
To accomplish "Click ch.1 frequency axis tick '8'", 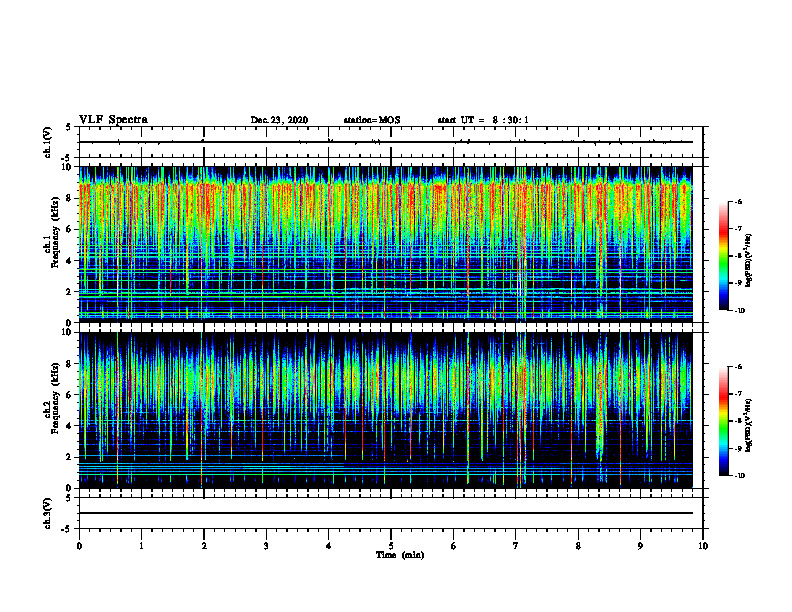I will (x=70, y=198).
